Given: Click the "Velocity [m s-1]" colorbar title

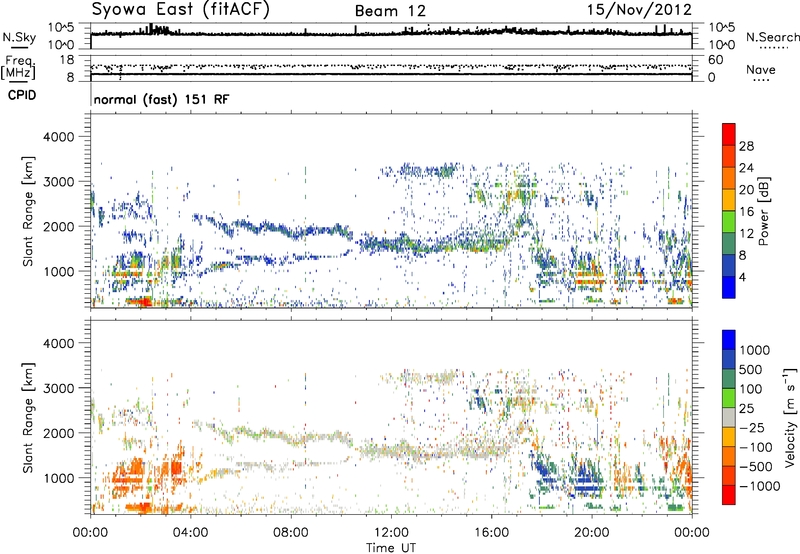Looking at the screenshot, I should pos(790,416).
